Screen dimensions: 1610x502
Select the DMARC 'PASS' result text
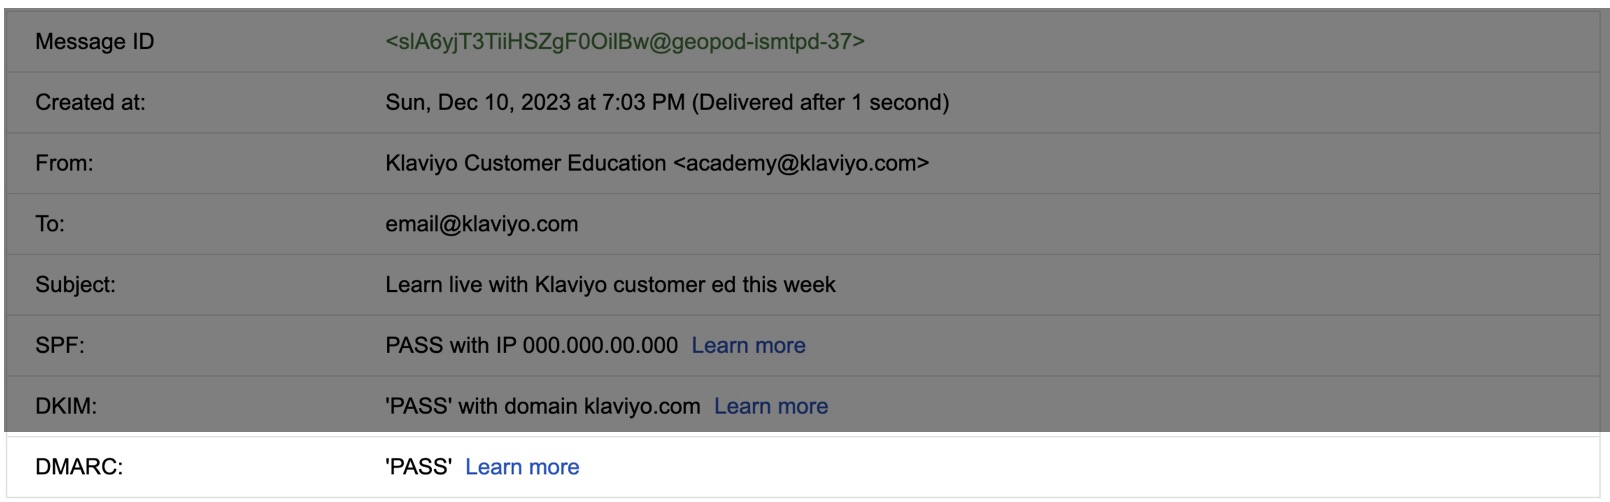point(418,467)
